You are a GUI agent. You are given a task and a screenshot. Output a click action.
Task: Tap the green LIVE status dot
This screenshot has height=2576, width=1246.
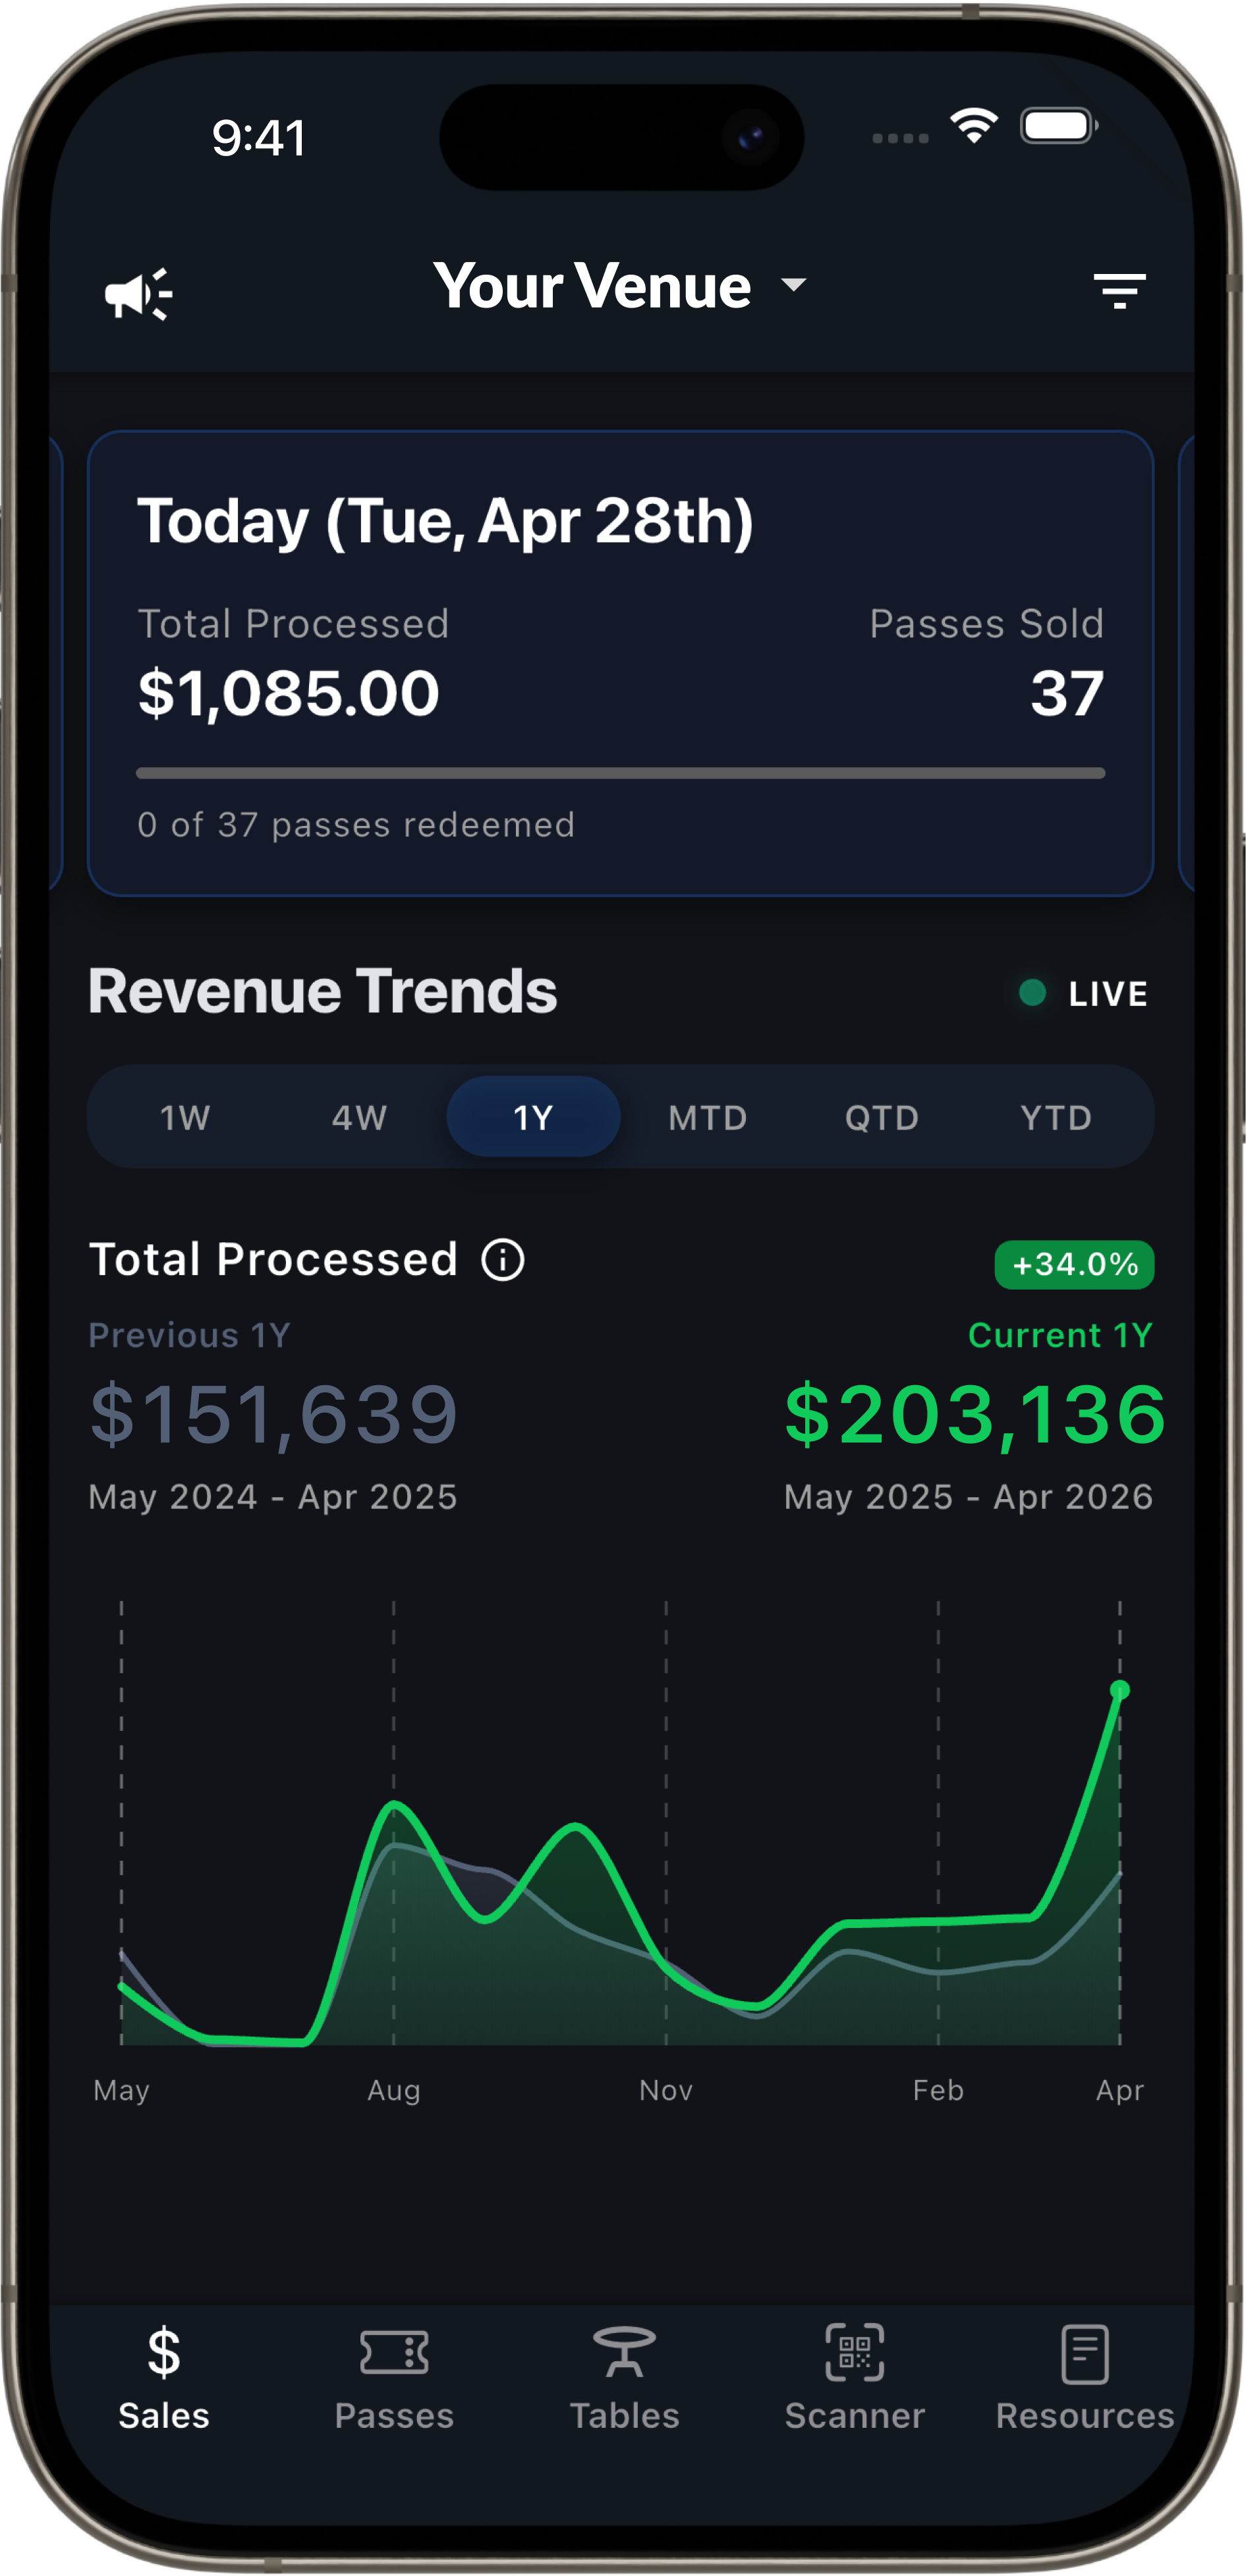[x=1032, y=993]
